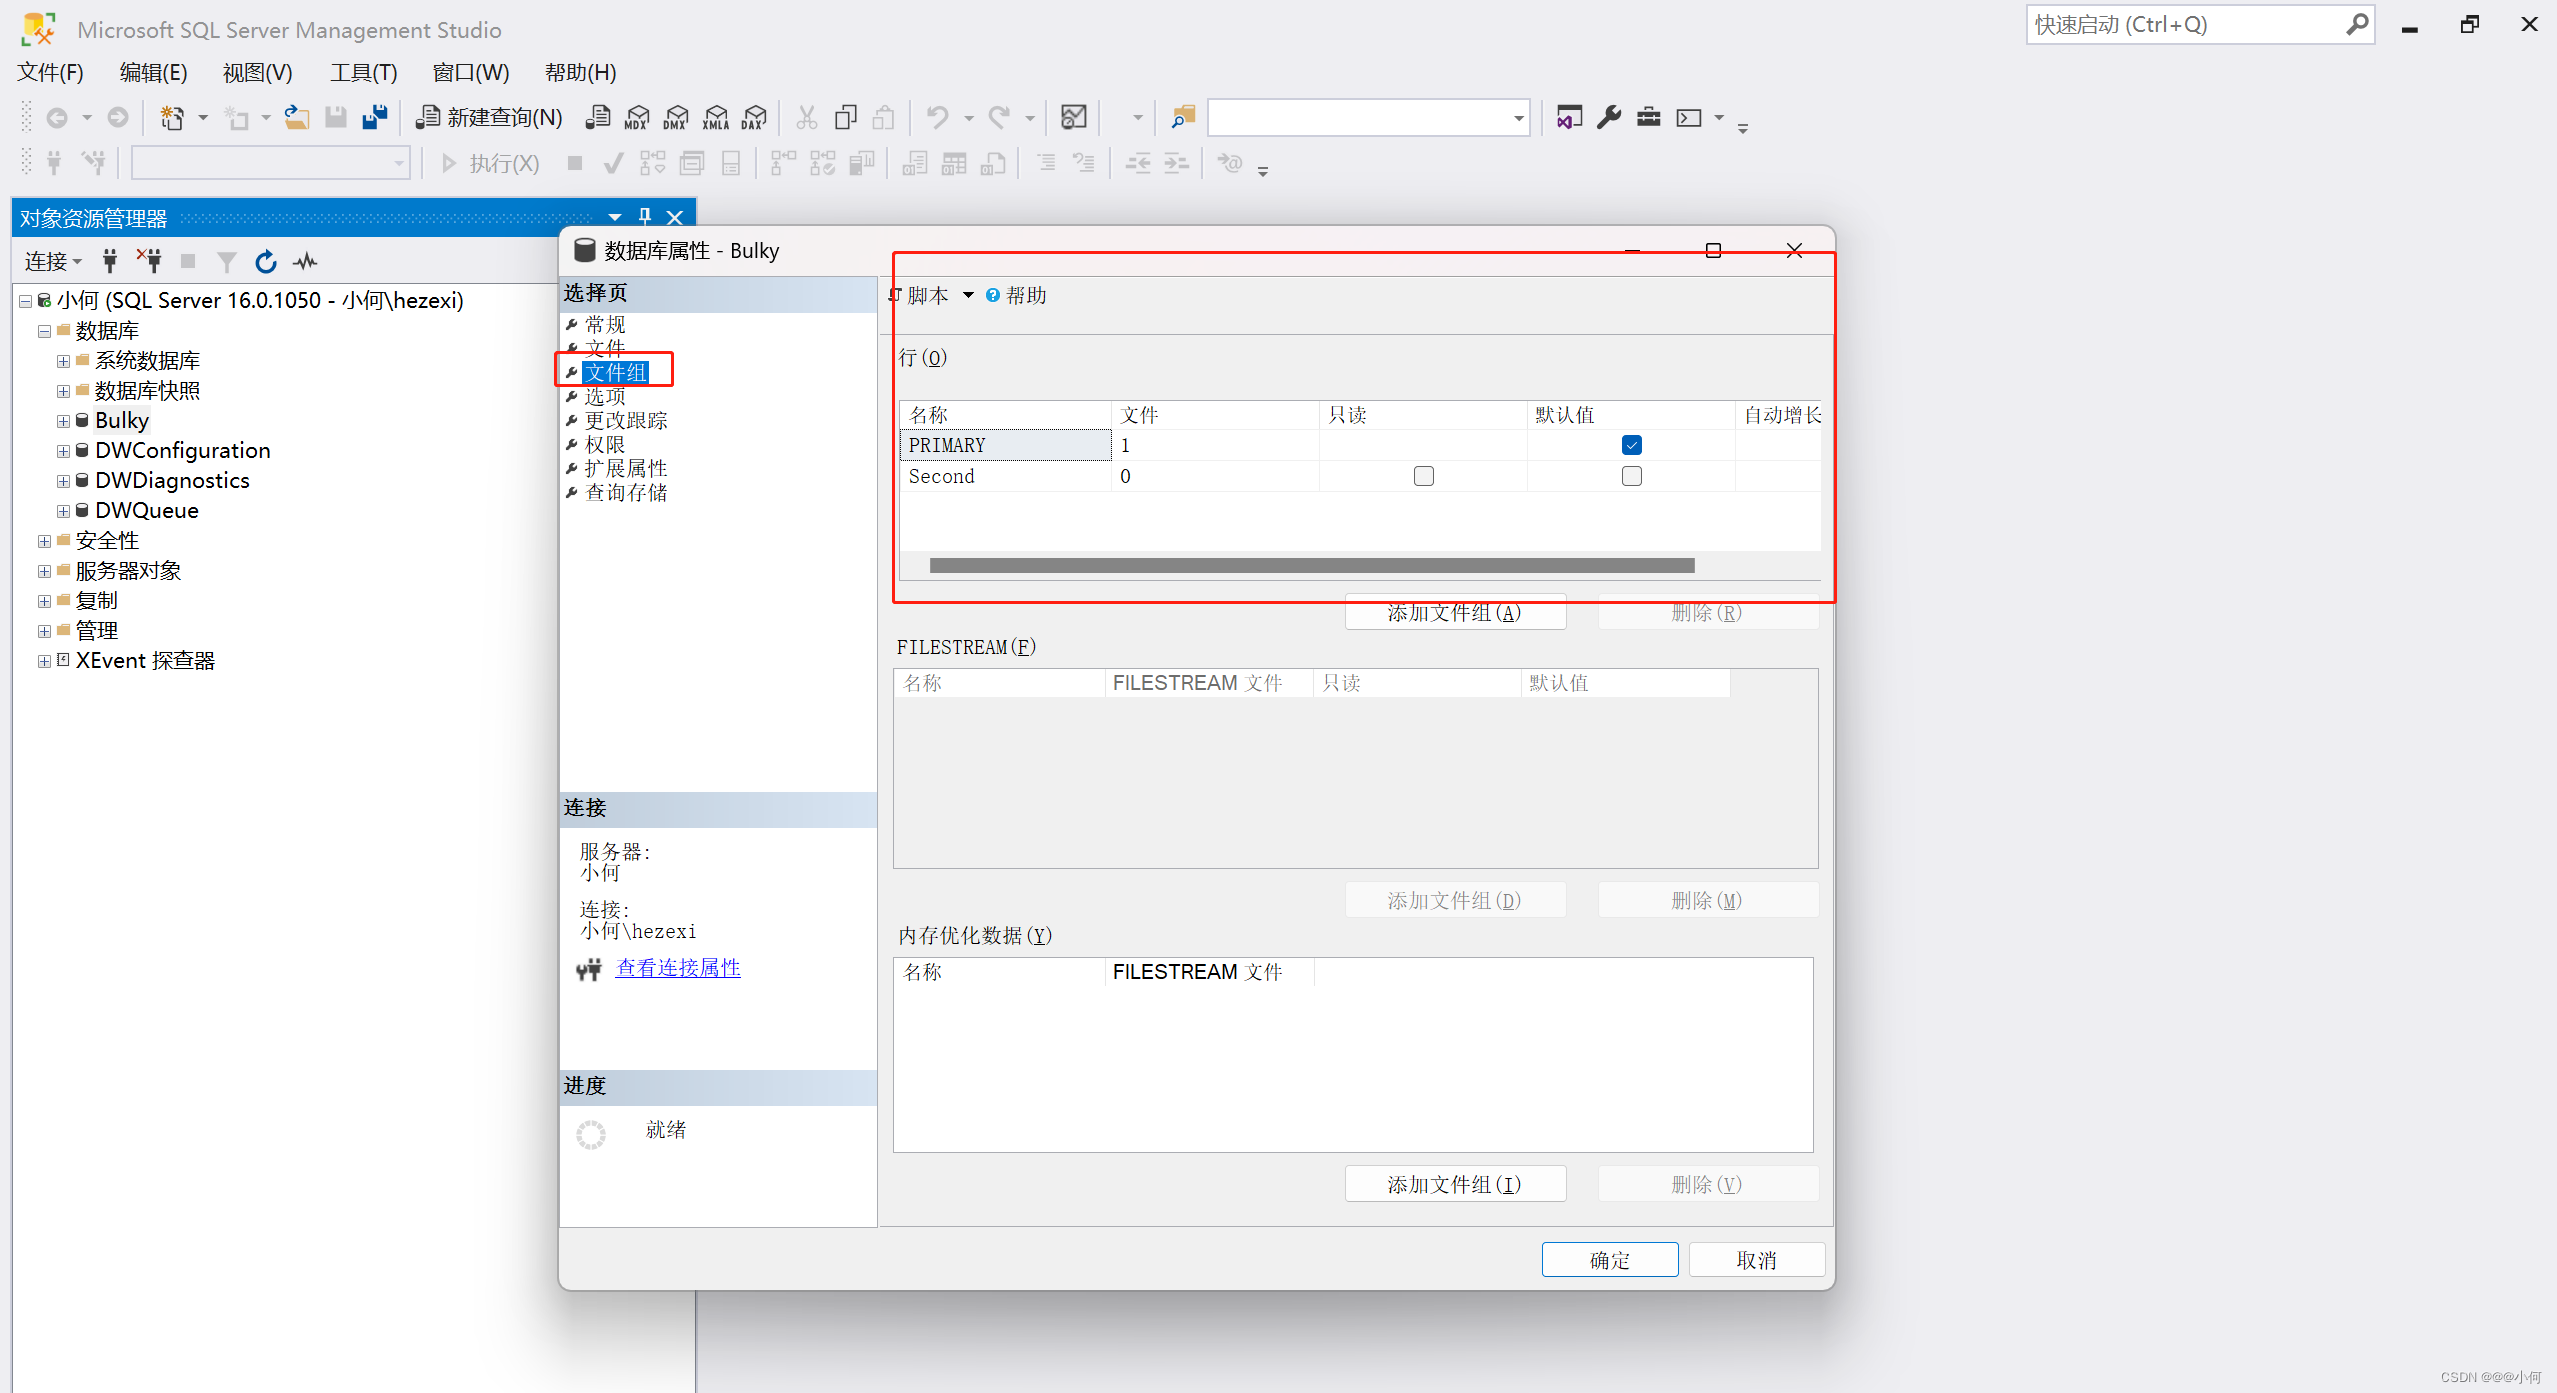
Task: Click the Activity Monitor icon in Object Explorer
Action: (305, 261)
